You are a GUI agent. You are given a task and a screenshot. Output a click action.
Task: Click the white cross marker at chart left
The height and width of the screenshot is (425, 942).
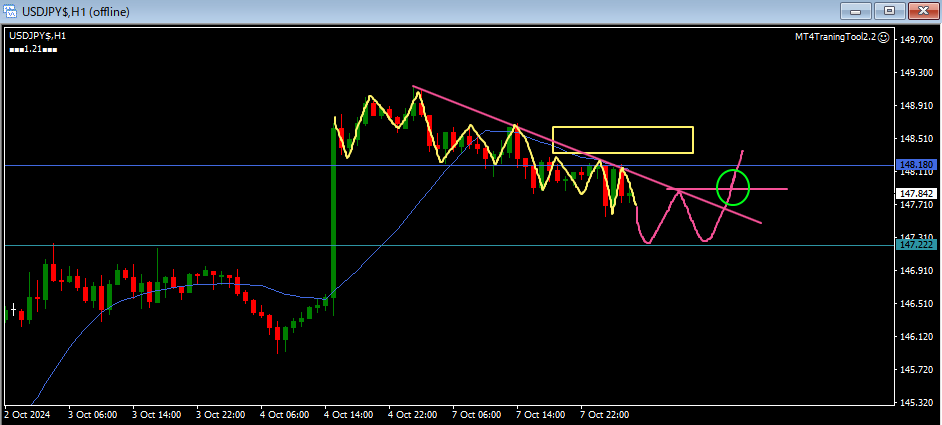click(12, 310)
